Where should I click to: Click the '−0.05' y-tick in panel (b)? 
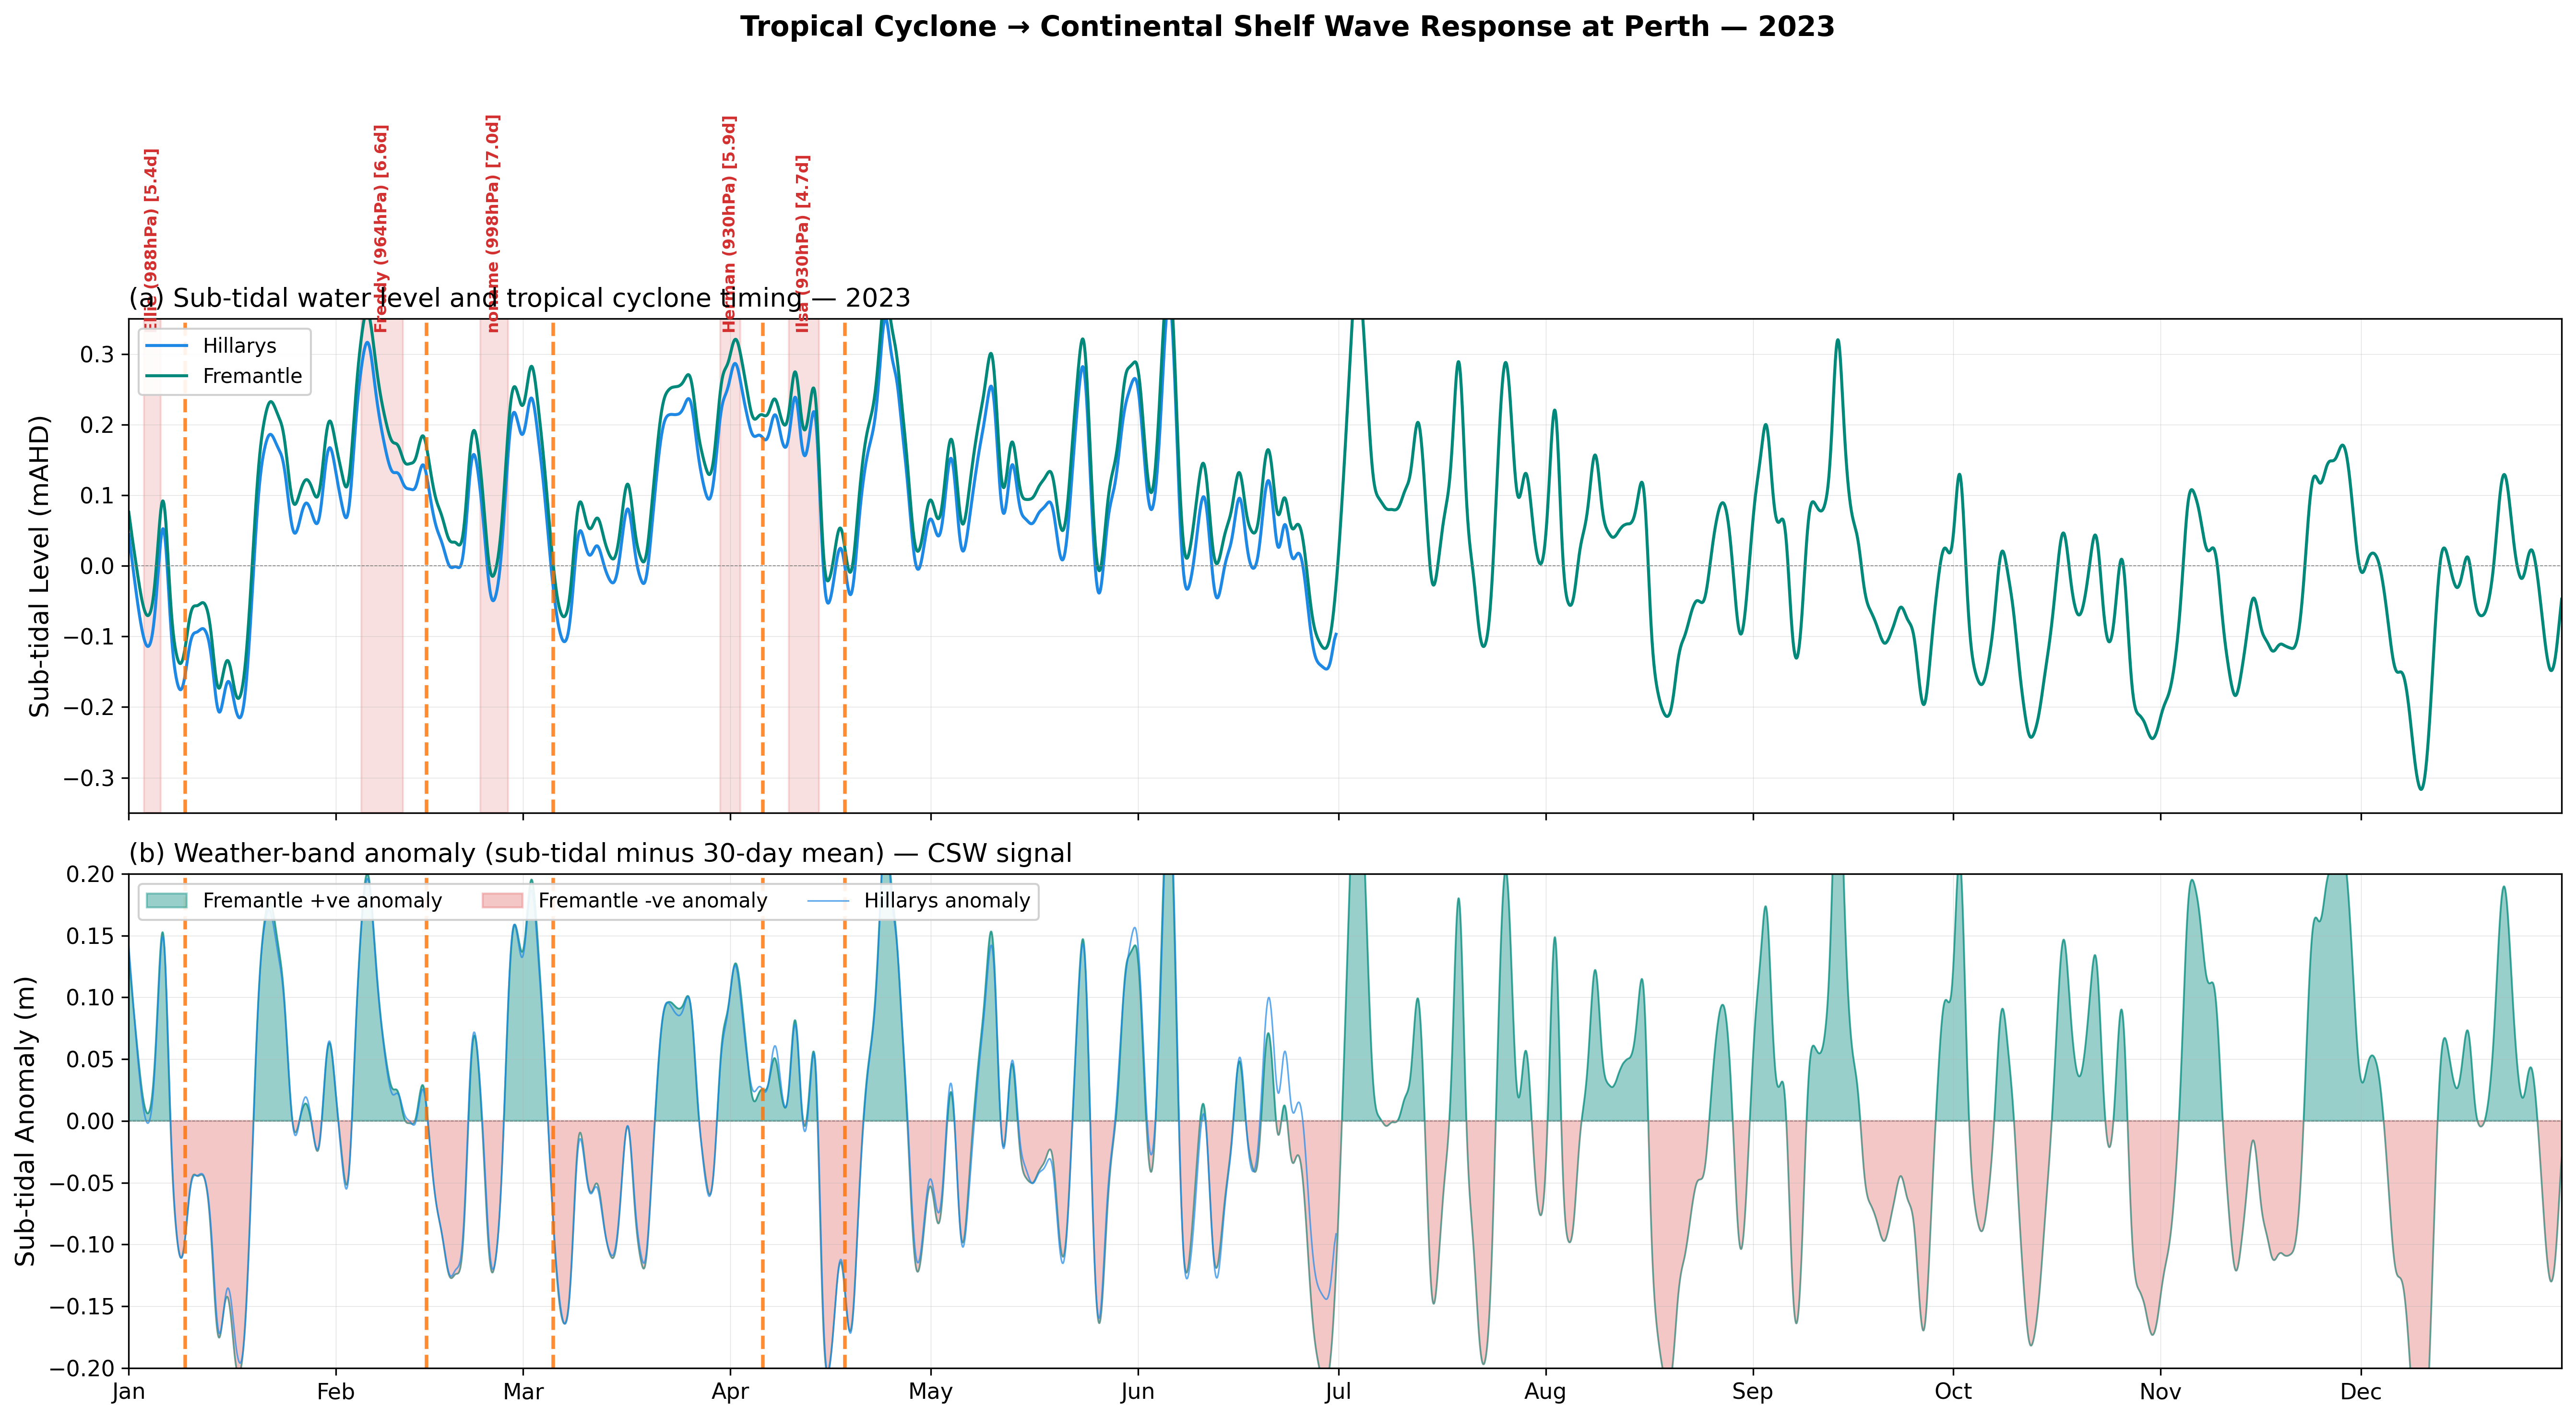tap(82, 1183)
